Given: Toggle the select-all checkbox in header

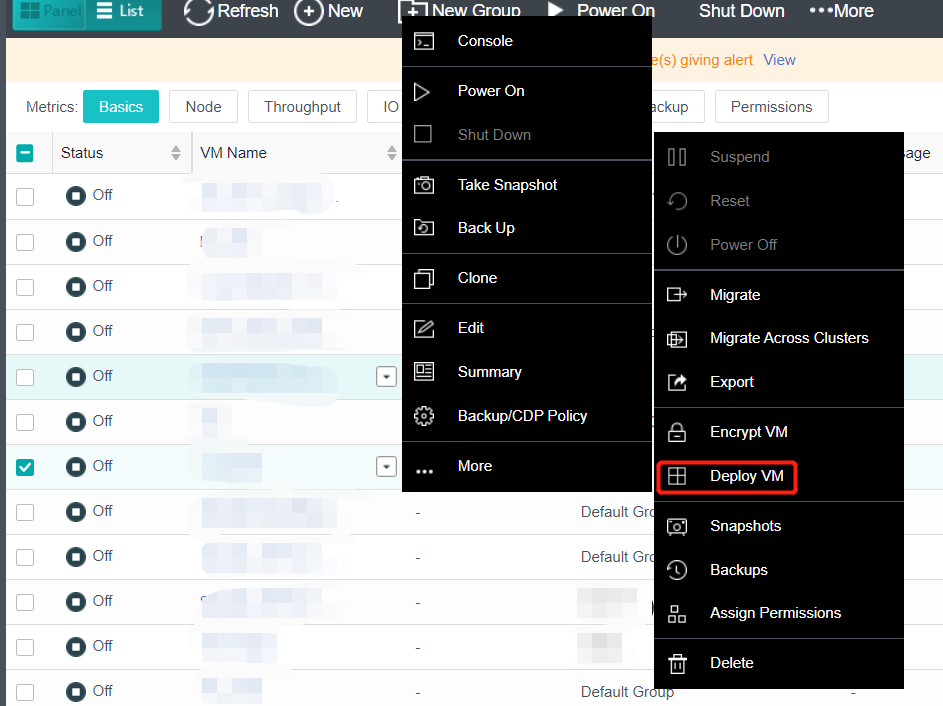Looking at the screenshot, I should click(x=25, y=153).
